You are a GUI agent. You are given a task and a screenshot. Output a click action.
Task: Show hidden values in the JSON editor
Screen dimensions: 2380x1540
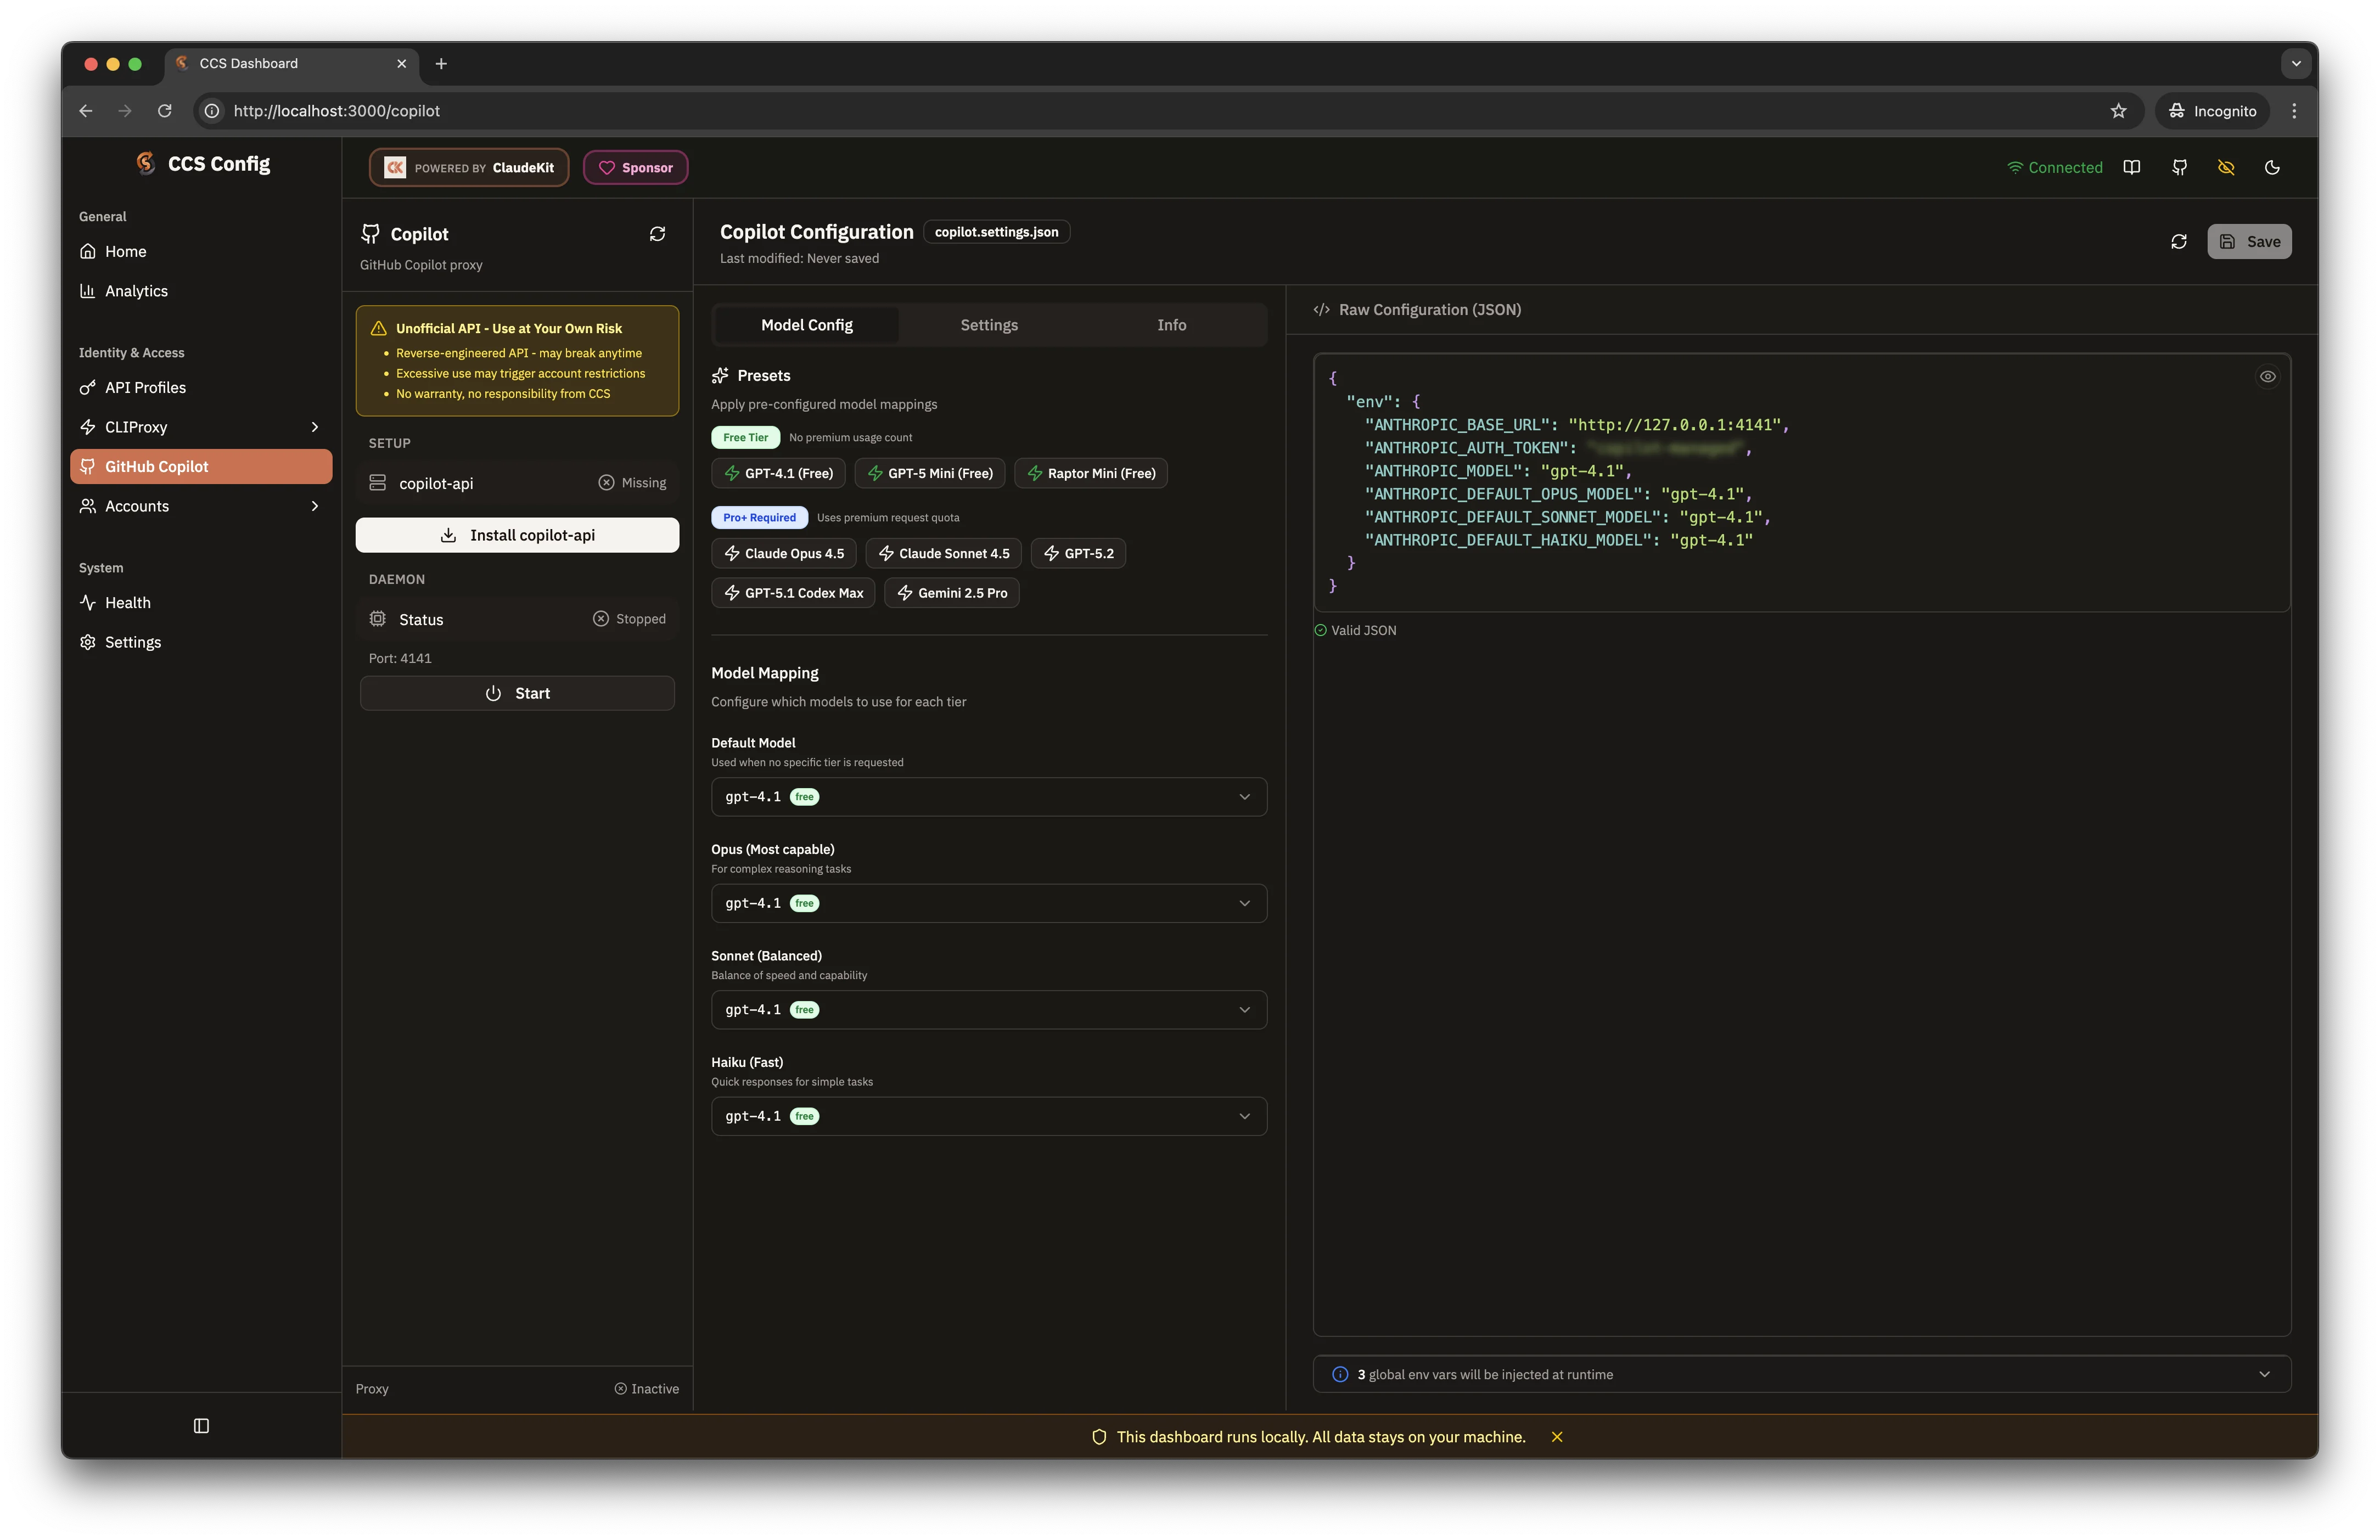click(x=2267, y=376)
